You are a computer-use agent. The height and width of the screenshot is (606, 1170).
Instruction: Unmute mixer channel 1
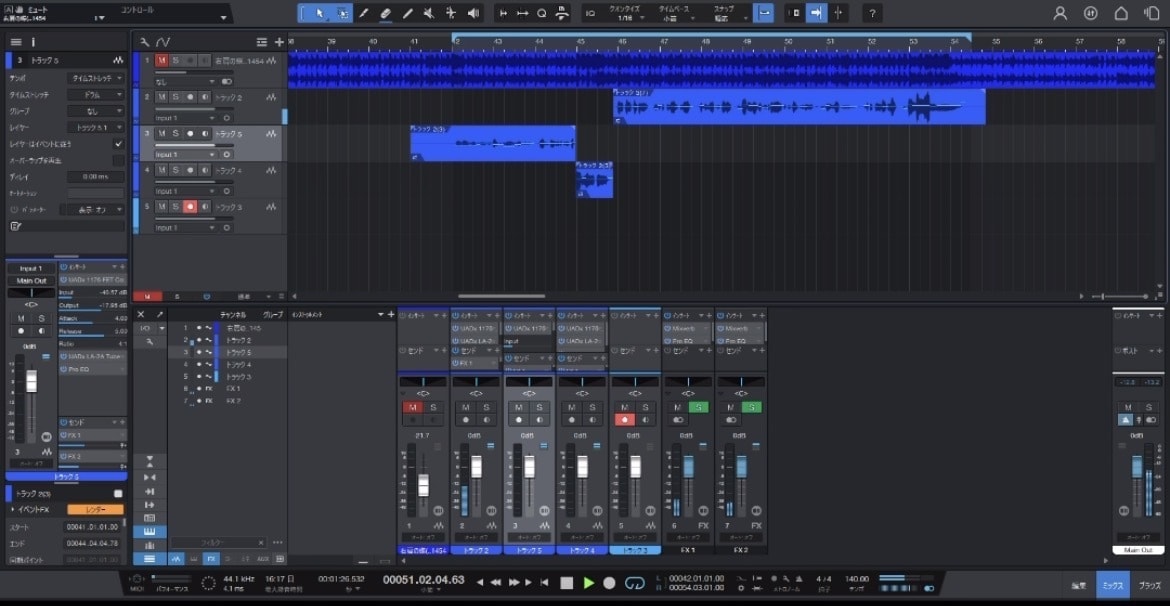(413, 407)
